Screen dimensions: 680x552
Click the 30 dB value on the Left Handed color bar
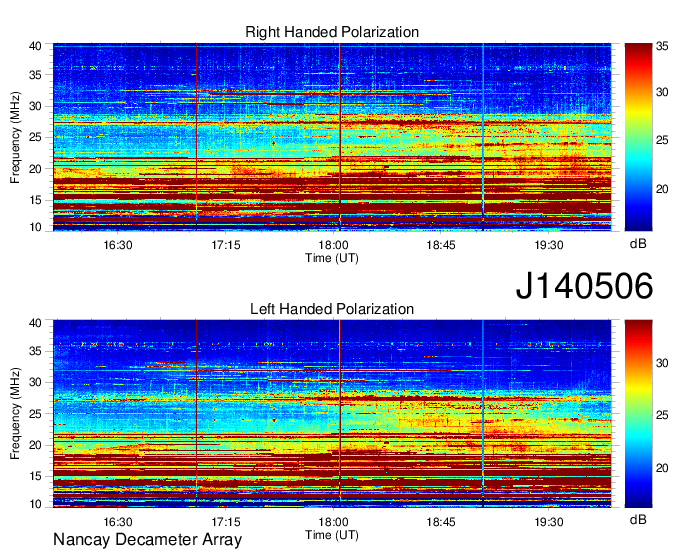(662, 363)
